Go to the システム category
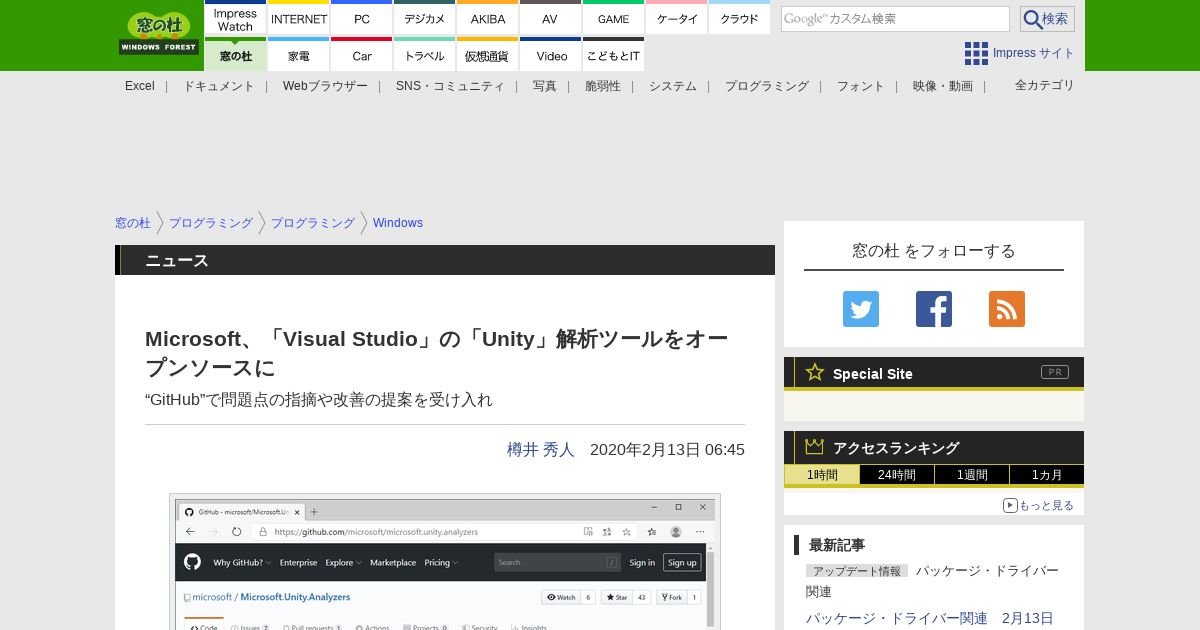This screenshot has width=1200, height=630. point(673,86)
